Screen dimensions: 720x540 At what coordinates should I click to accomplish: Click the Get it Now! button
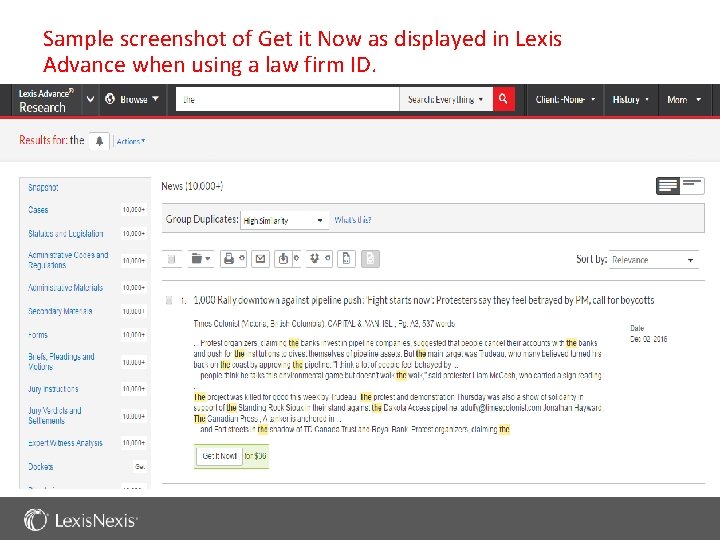click(x=219, y=456)
